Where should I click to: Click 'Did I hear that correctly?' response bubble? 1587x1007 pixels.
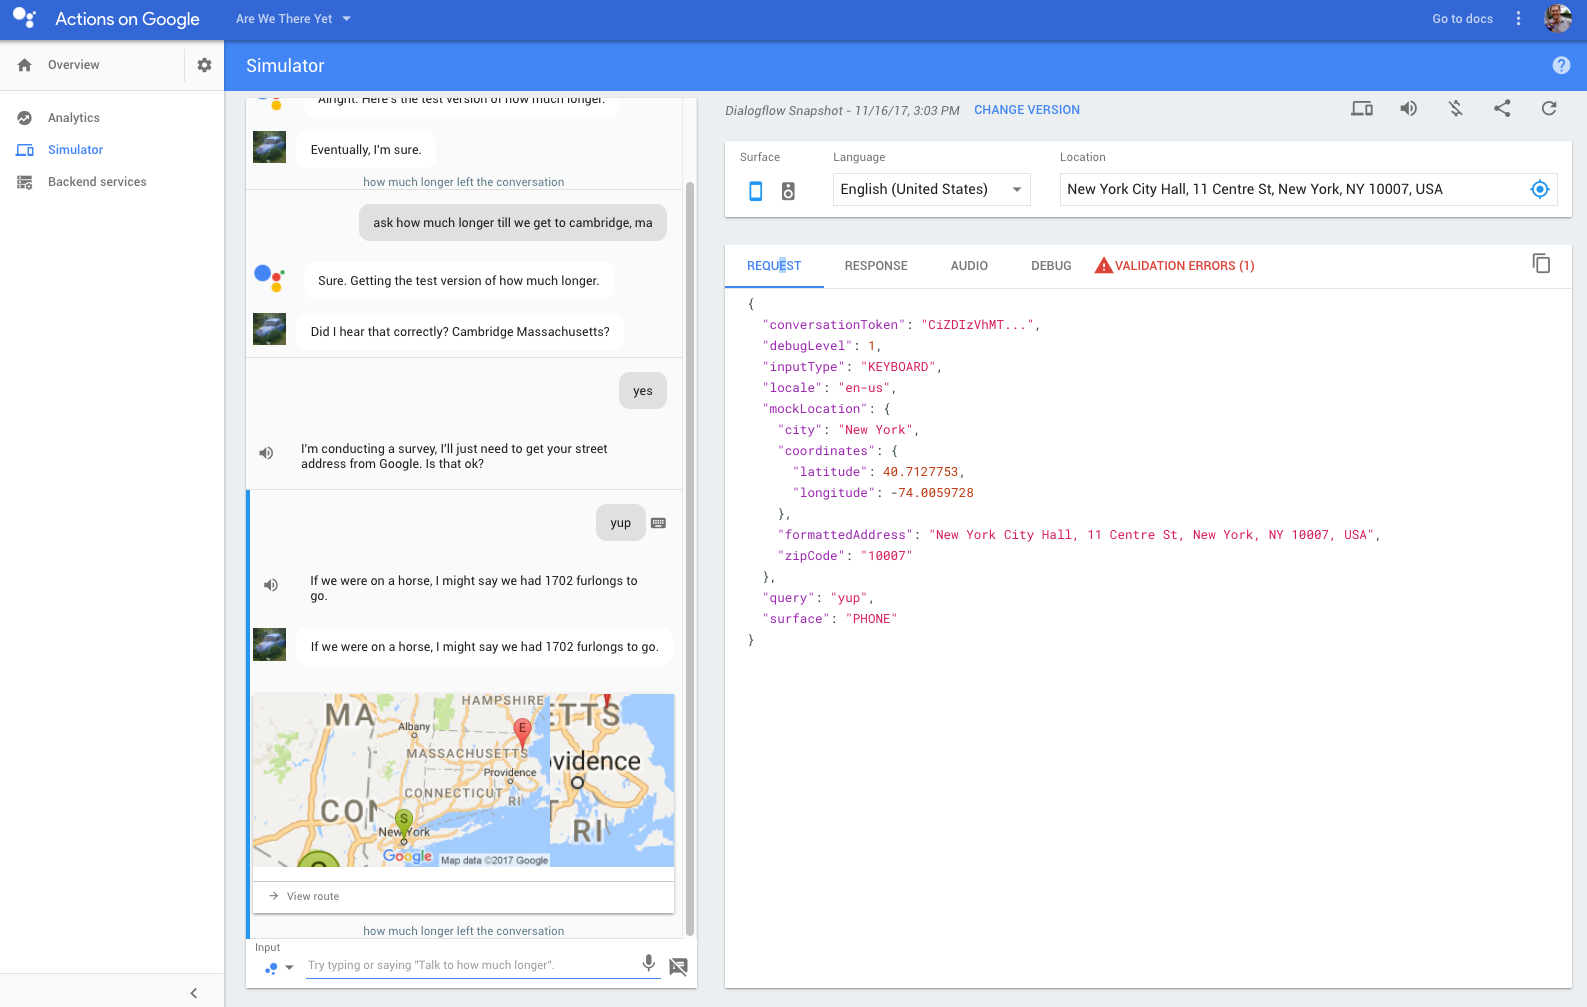click(x=460, y=332)
